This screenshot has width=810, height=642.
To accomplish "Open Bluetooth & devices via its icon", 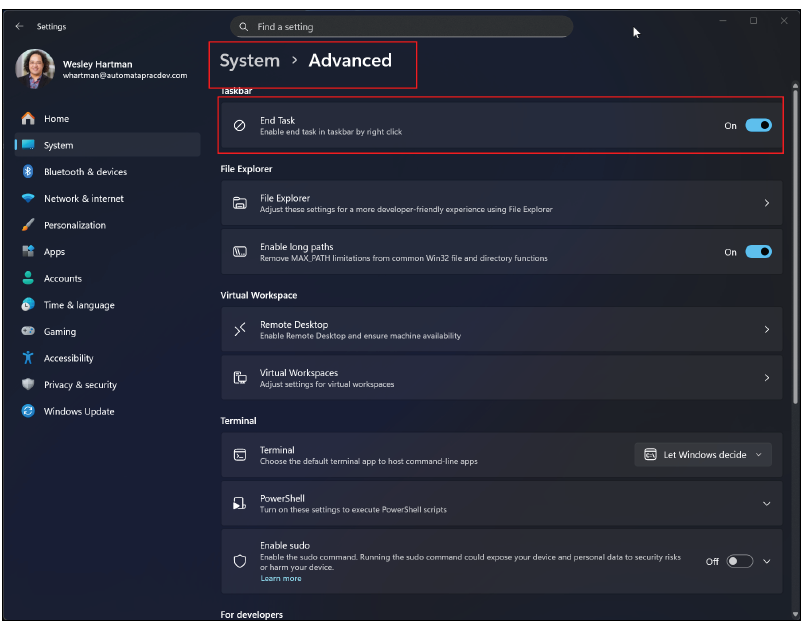I will pos(28,172).
